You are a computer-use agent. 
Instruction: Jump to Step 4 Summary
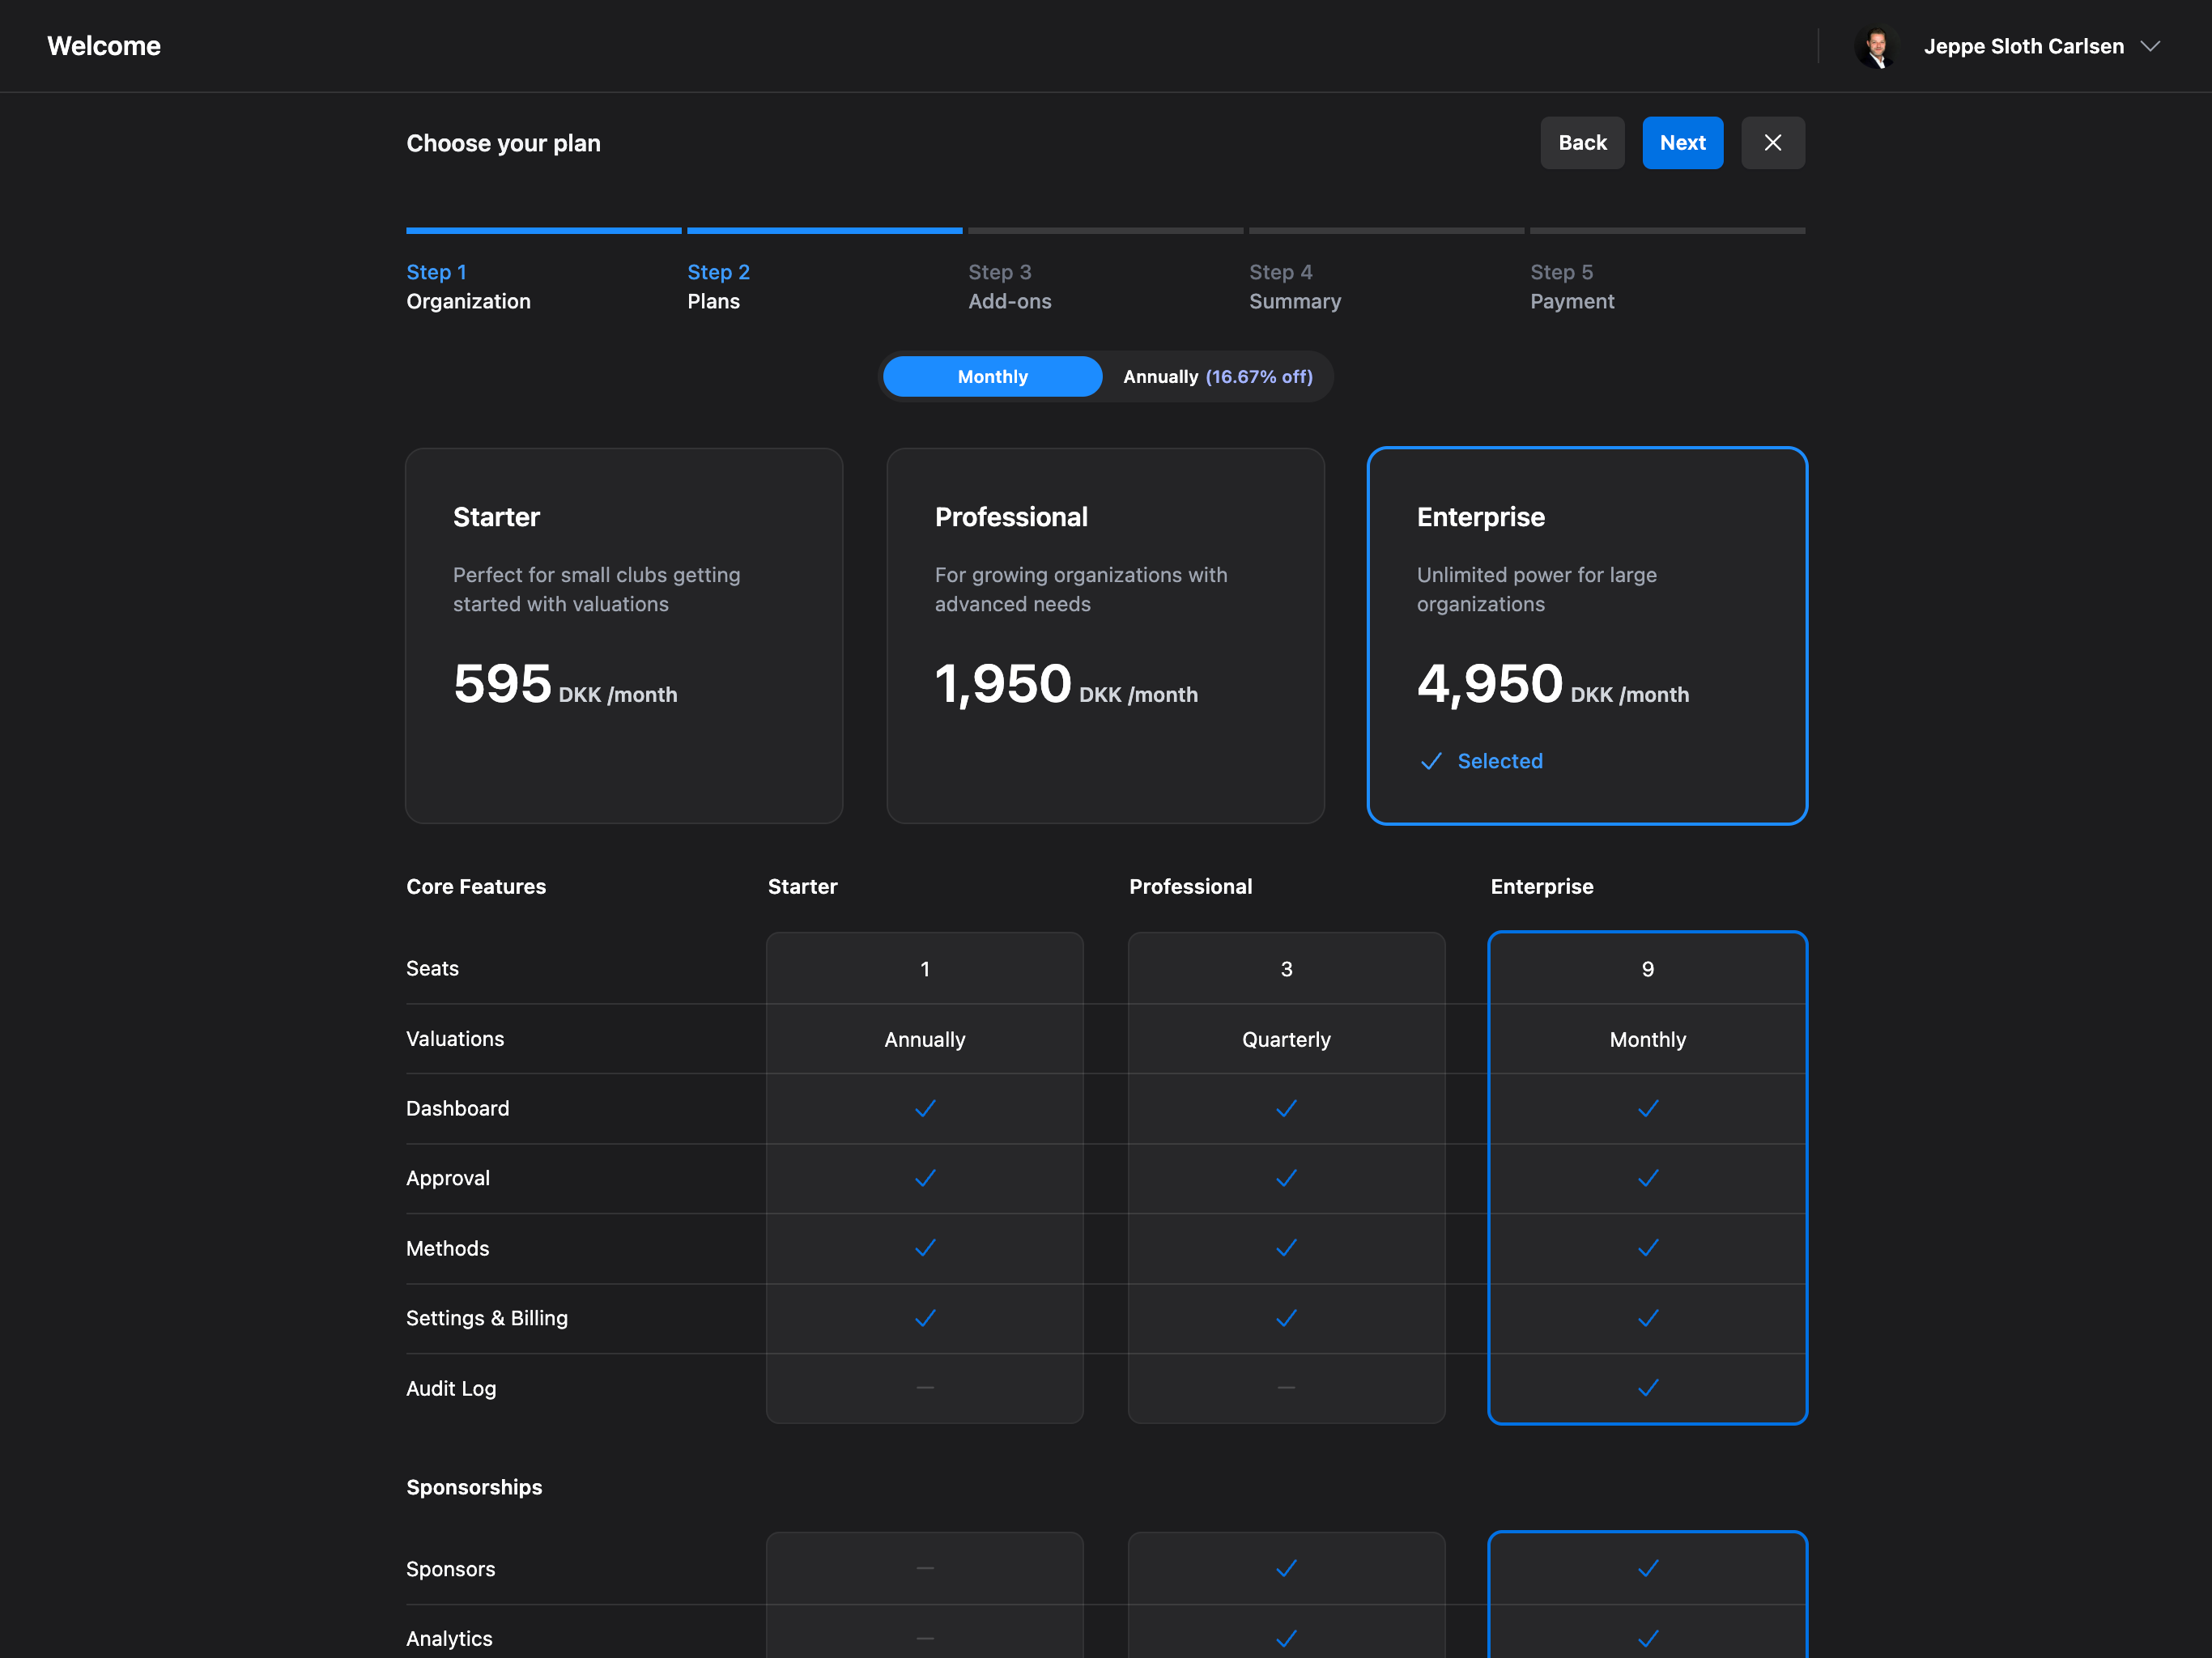1294,286
